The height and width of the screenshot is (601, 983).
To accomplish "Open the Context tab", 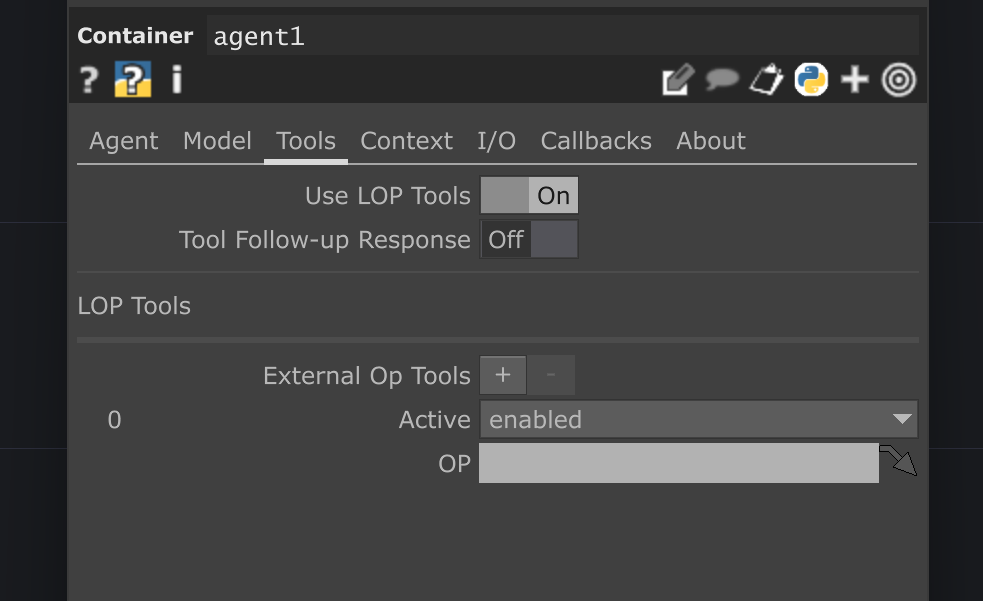I will point(406,141).
